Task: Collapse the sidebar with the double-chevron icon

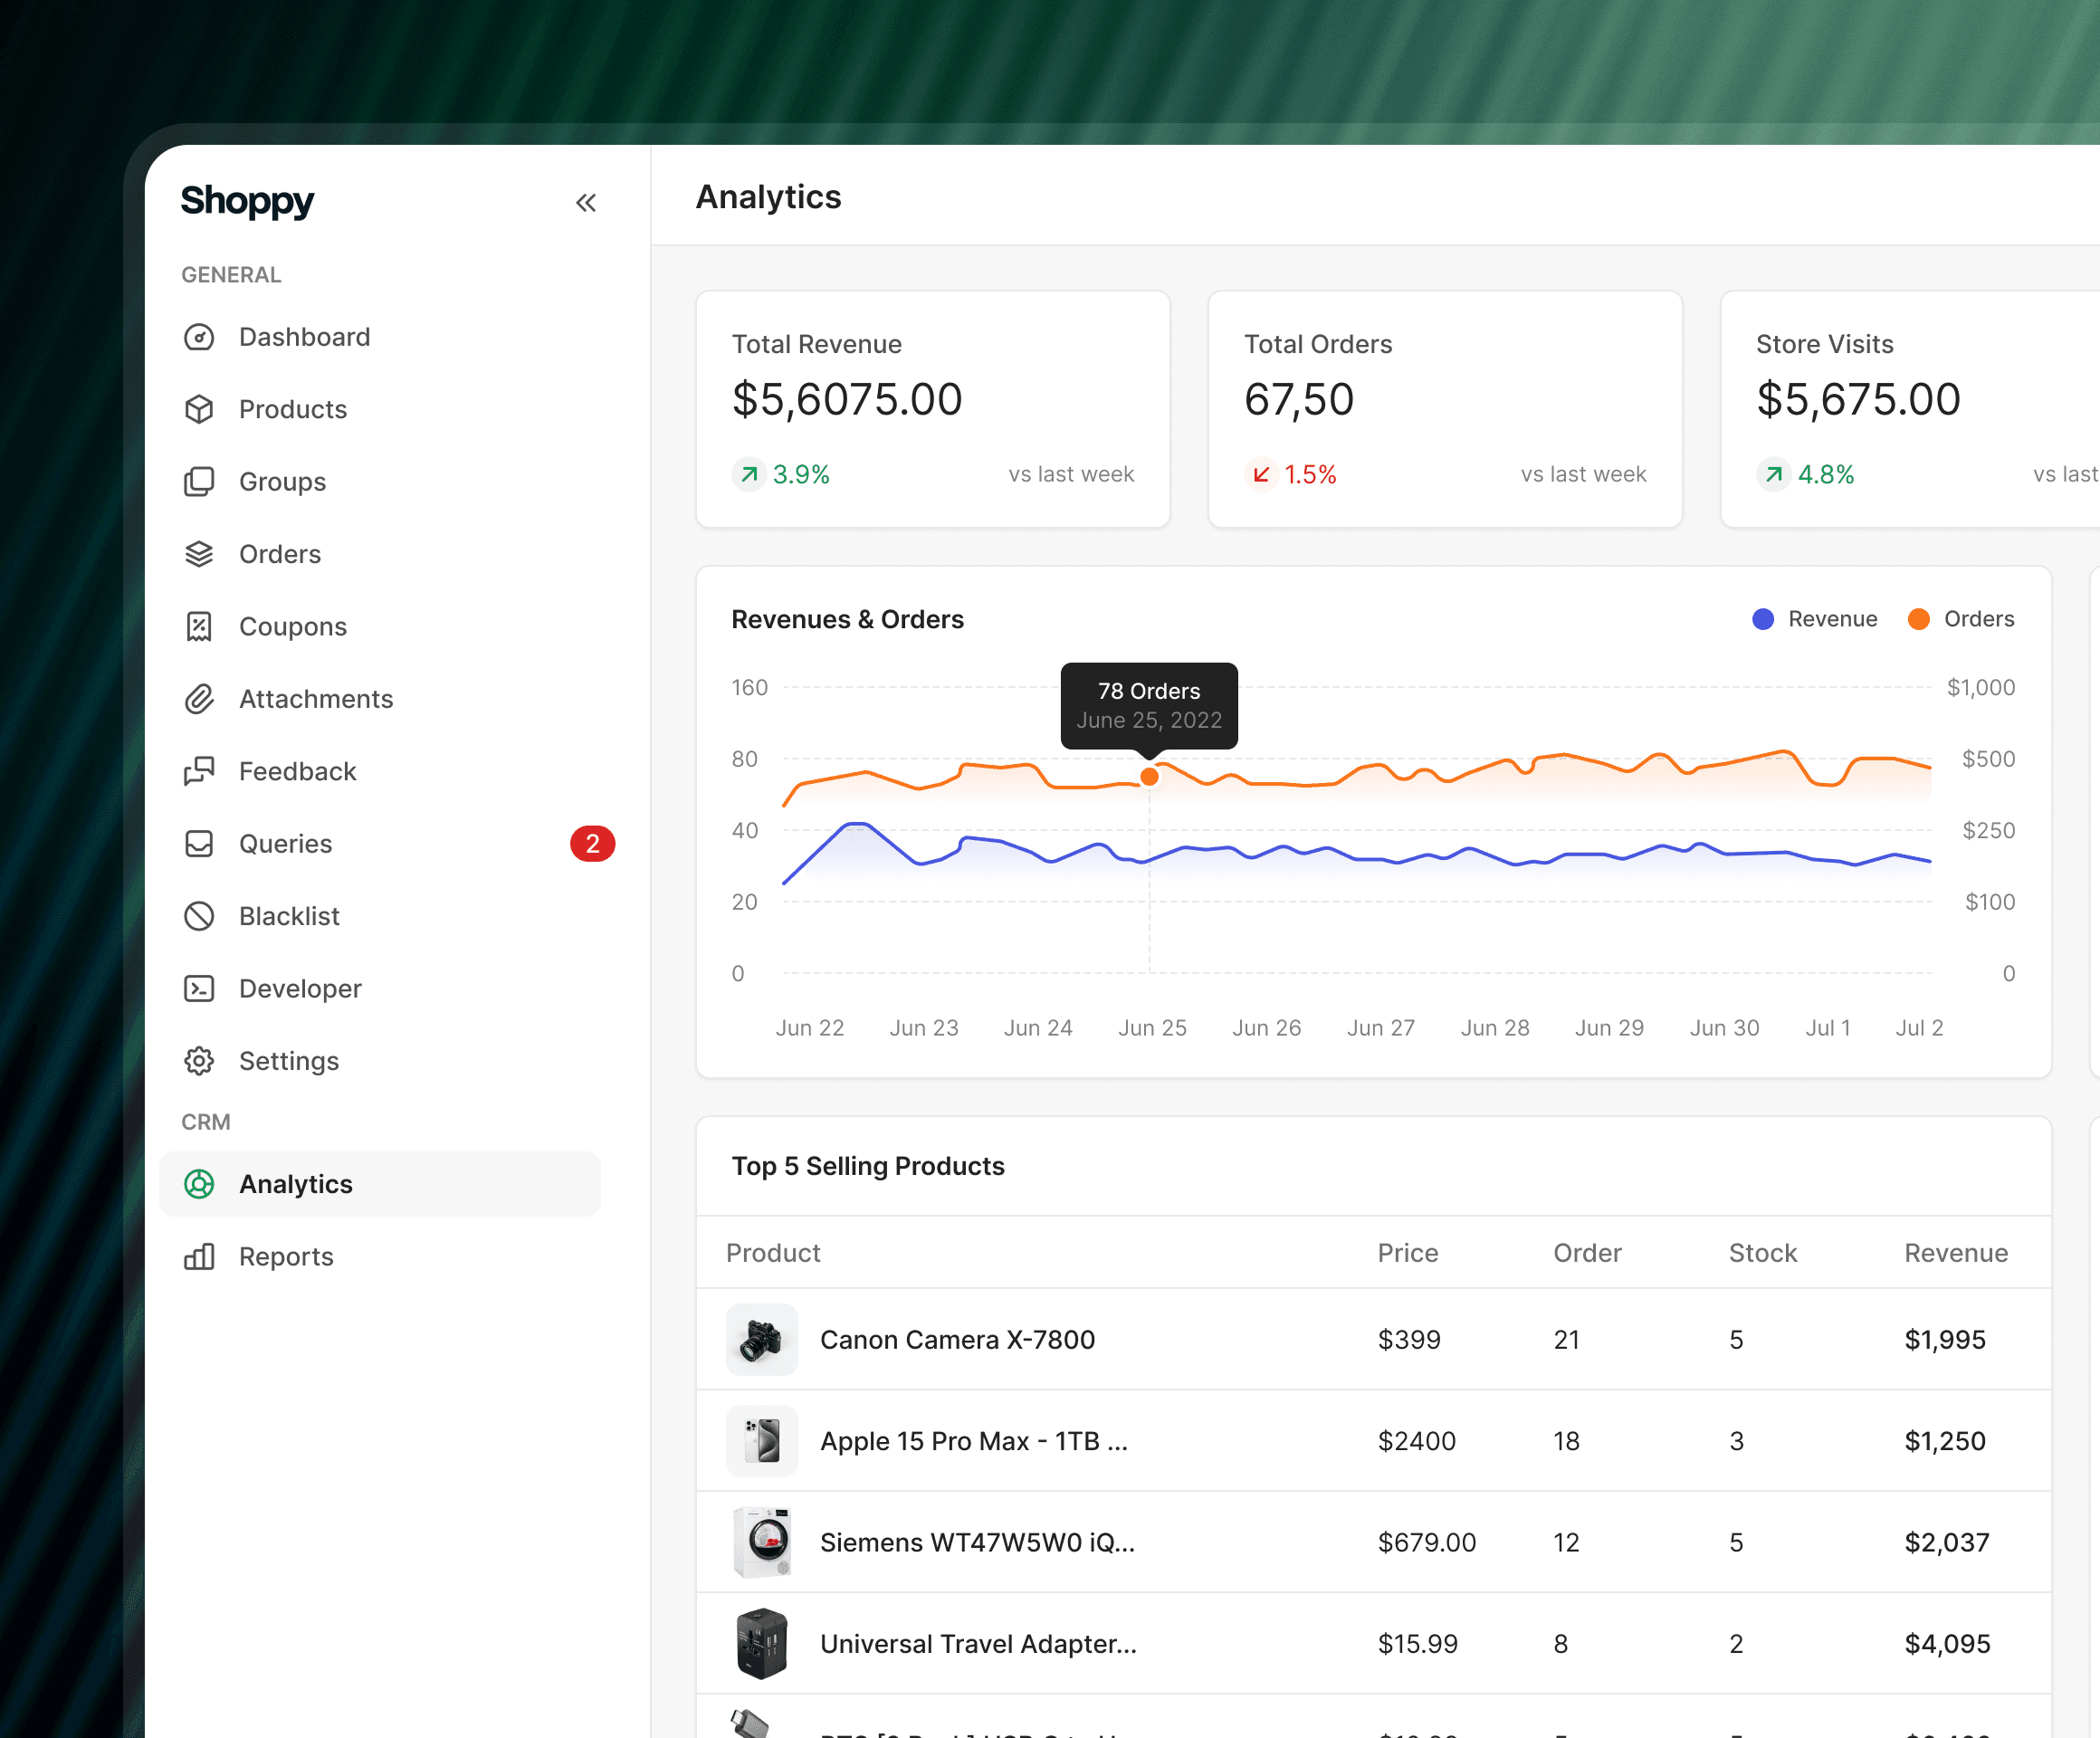Action: [x=586, y=203]
